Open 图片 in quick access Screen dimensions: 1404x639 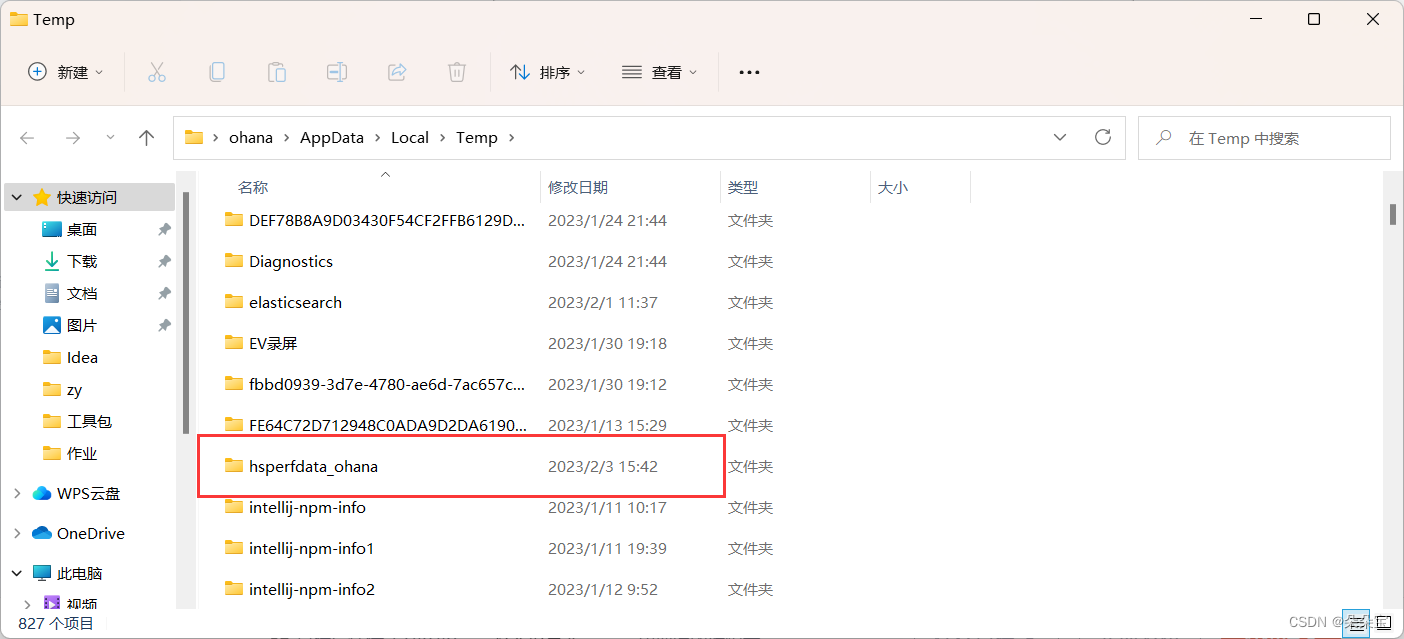[x=82, y=325]
